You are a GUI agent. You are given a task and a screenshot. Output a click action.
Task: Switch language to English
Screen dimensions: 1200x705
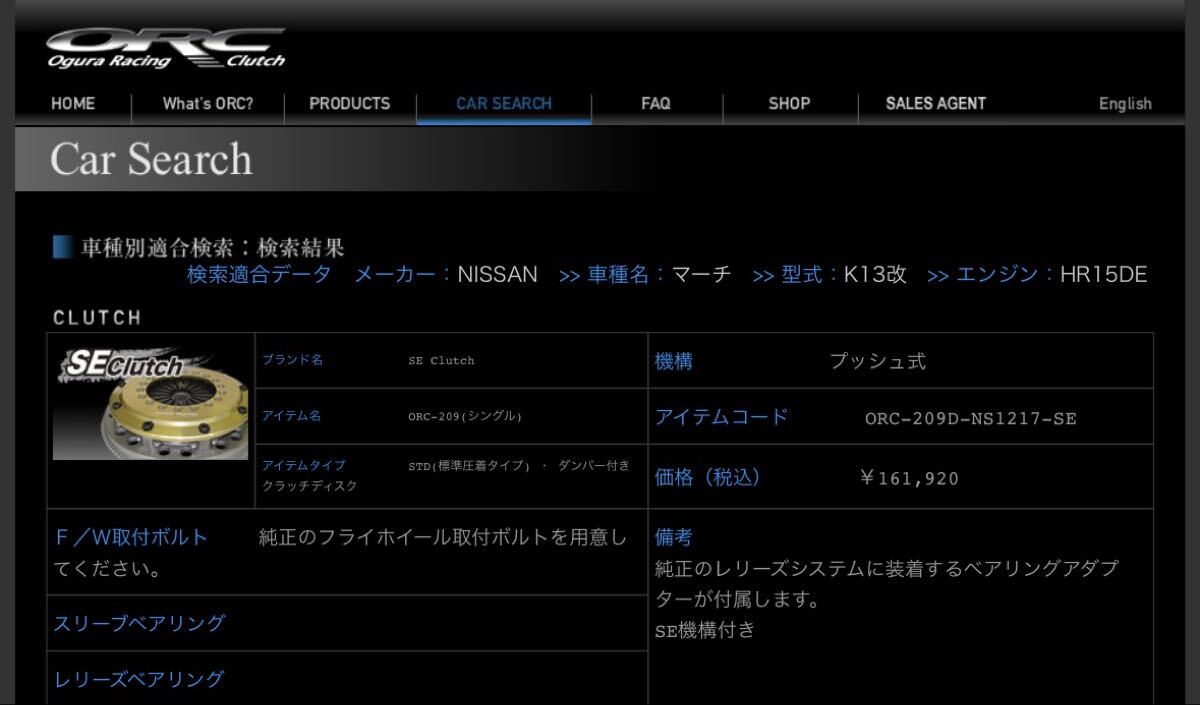pos(1125,104)
